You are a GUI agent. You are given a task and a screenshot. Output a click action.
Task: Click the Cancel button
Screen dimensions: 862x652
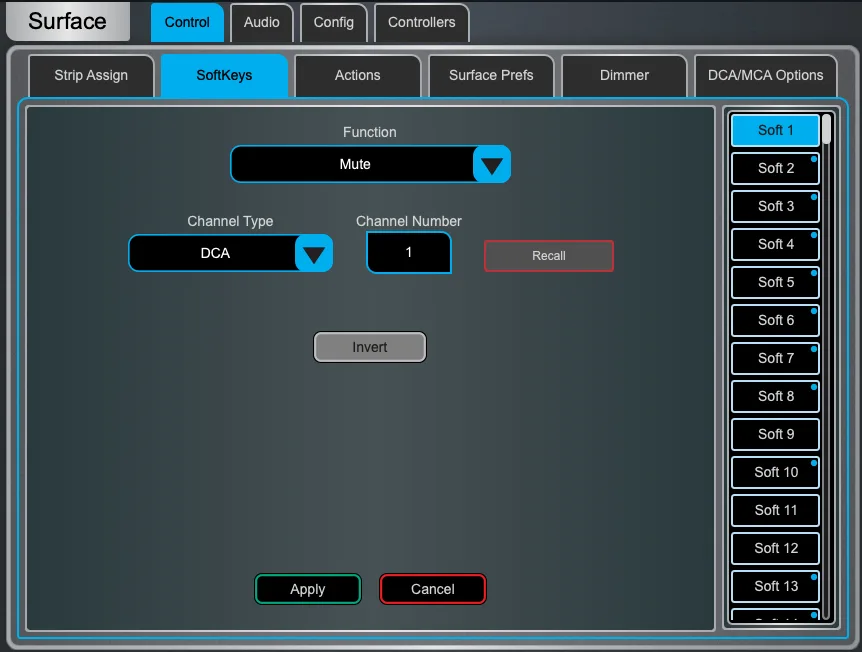433,589
